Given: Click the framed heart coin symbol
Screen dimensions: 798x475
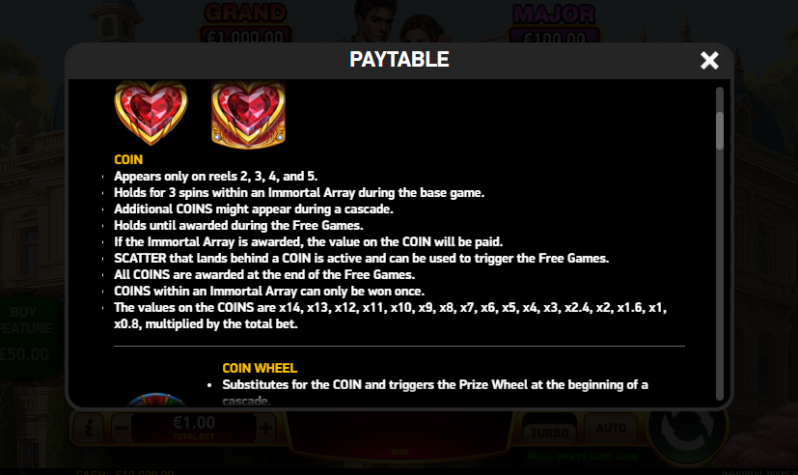Looking at the screenshot, I should tap(248, 115).
